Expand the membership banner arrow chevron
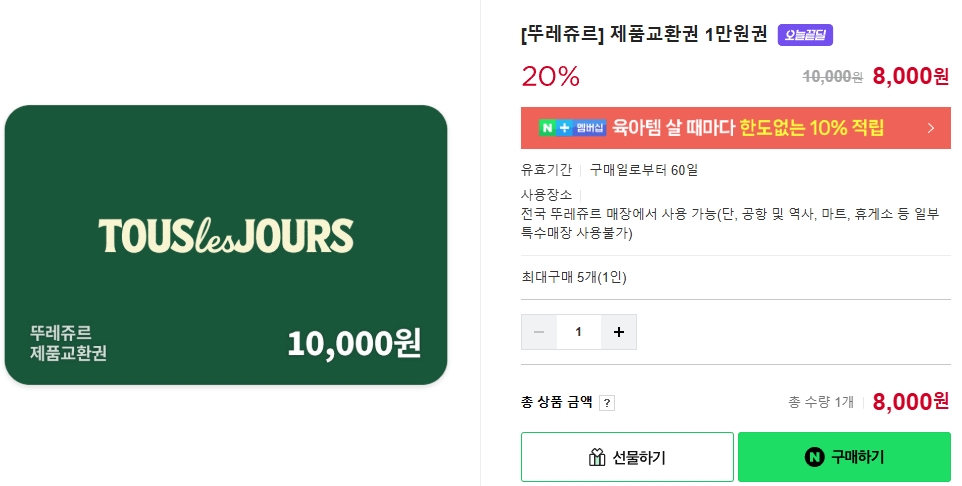Screen dimensions: 962x486 (930, 128)
